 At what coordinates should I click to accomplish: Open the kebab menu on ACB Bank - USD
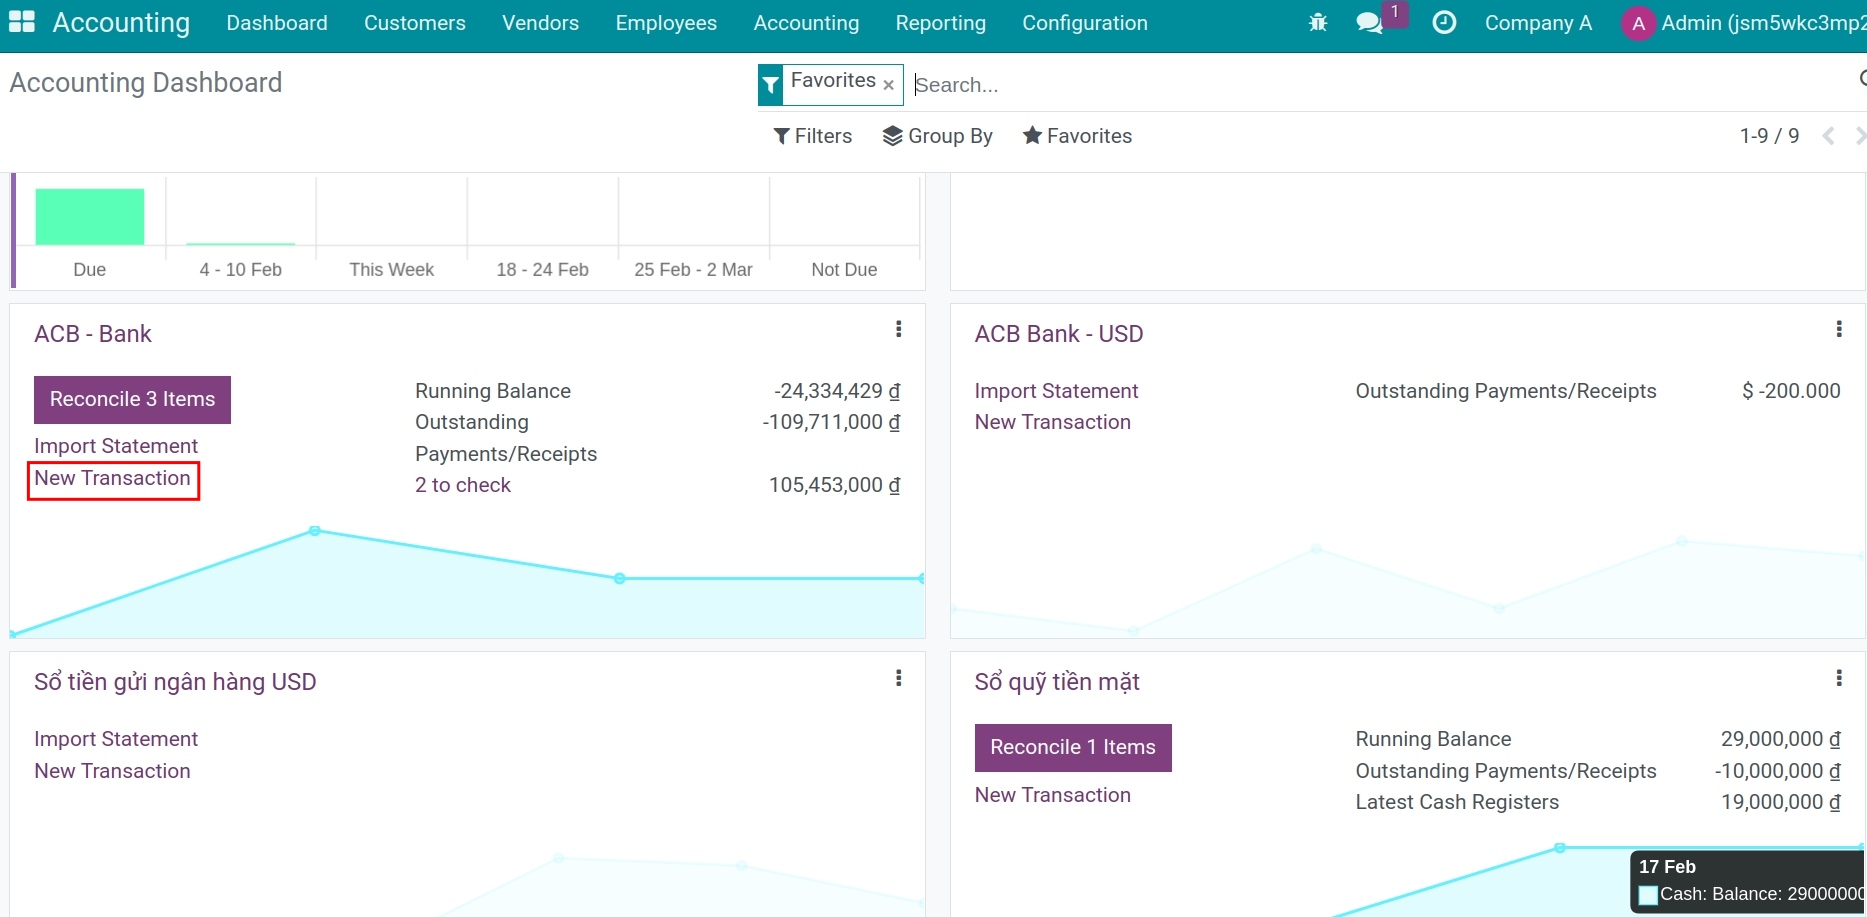tap(1840, 328)
